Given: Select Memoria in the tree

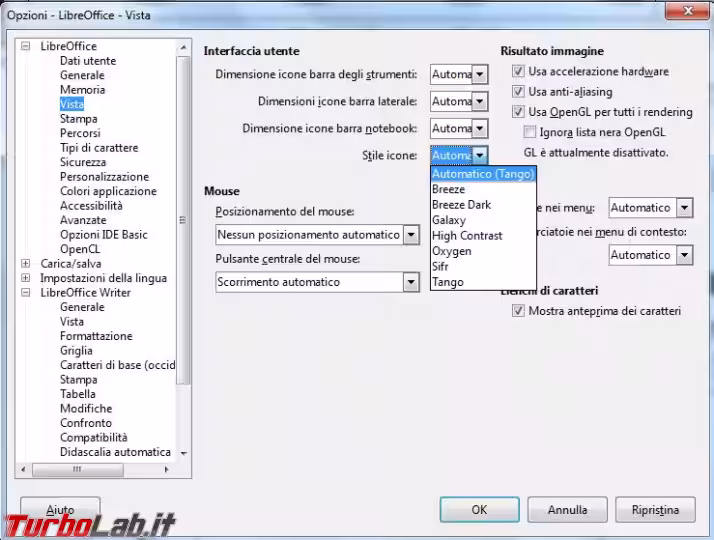Looking at the screenshot, I should pyautogui.click(x=82, y=90).
